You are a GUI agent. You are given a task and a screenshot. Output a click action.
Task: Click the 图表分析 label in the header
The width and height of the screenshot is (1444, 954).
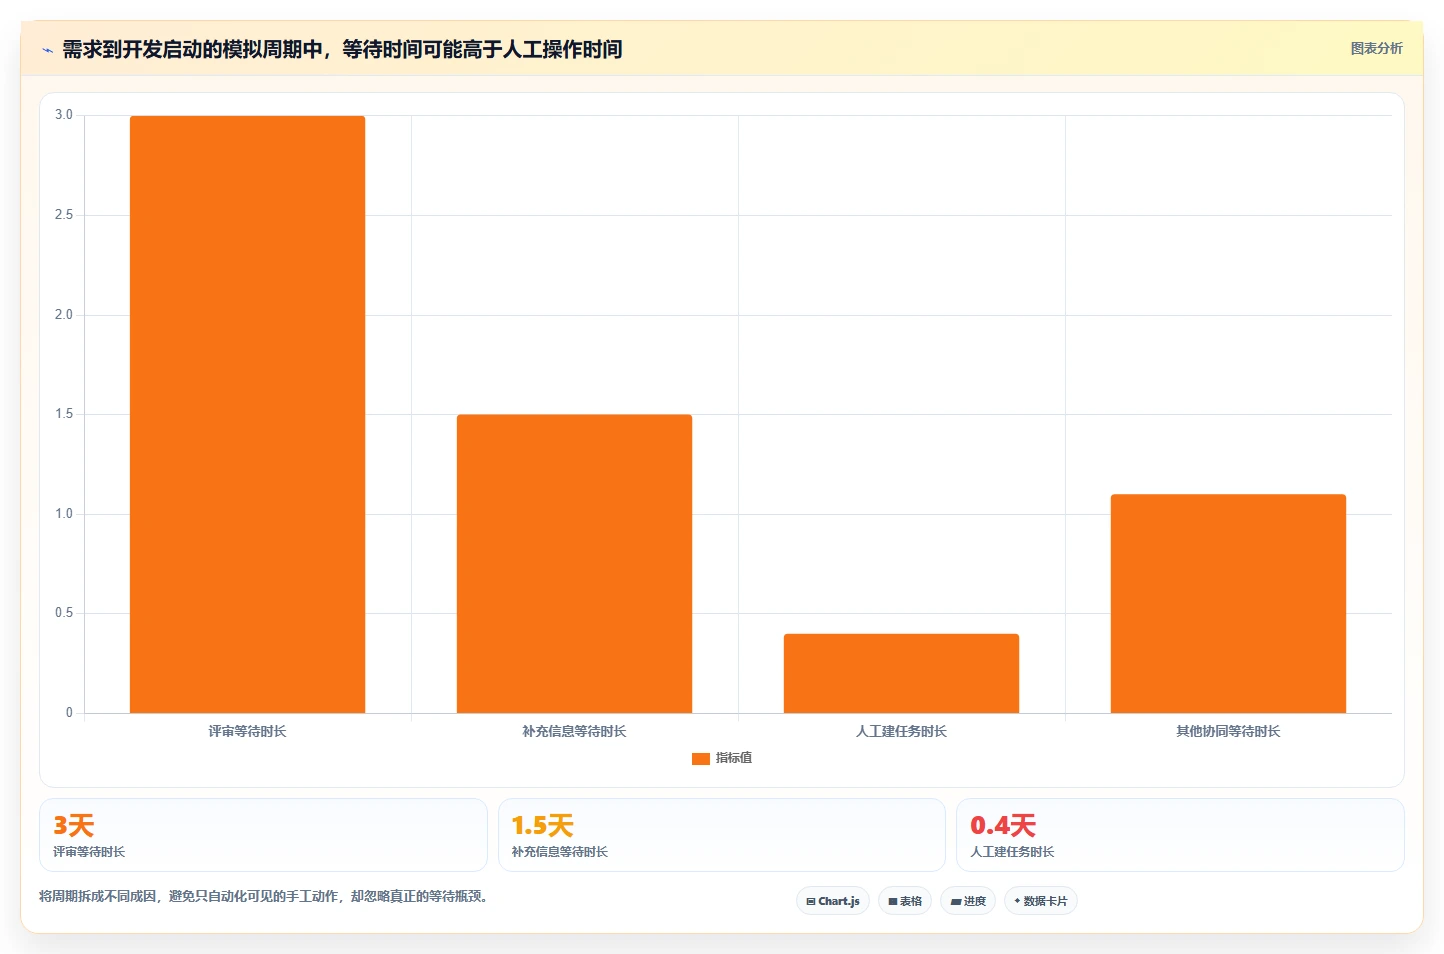[x=1376, y=48]
